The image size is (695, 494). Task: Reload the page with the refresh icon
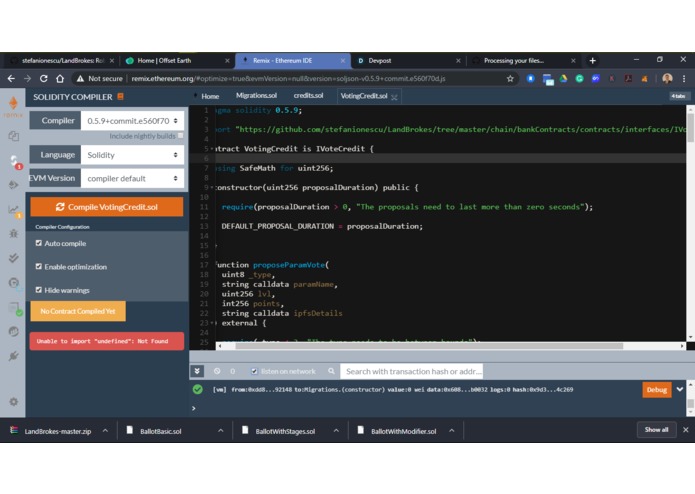(43, 78)
